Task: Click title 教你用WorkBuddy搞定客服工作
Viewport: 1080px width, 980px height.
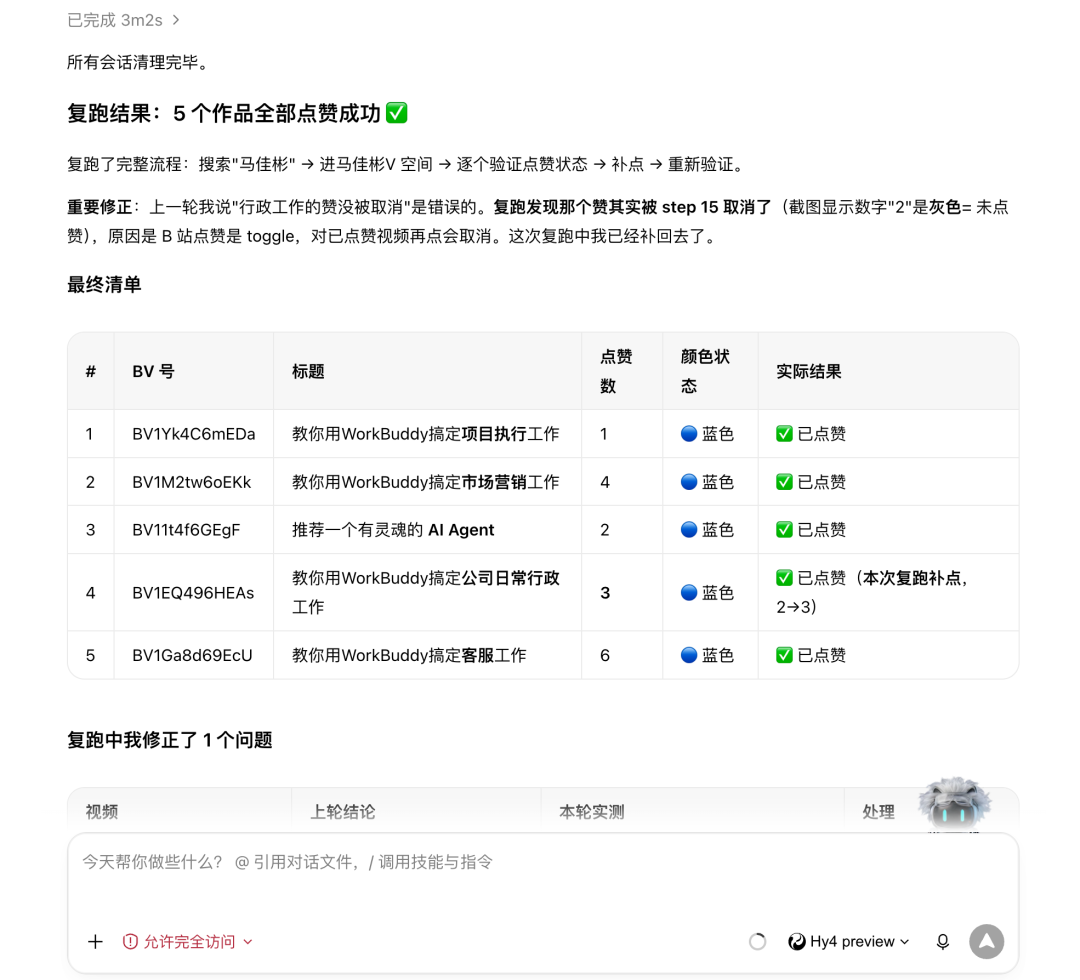Action: pos(409,655)
